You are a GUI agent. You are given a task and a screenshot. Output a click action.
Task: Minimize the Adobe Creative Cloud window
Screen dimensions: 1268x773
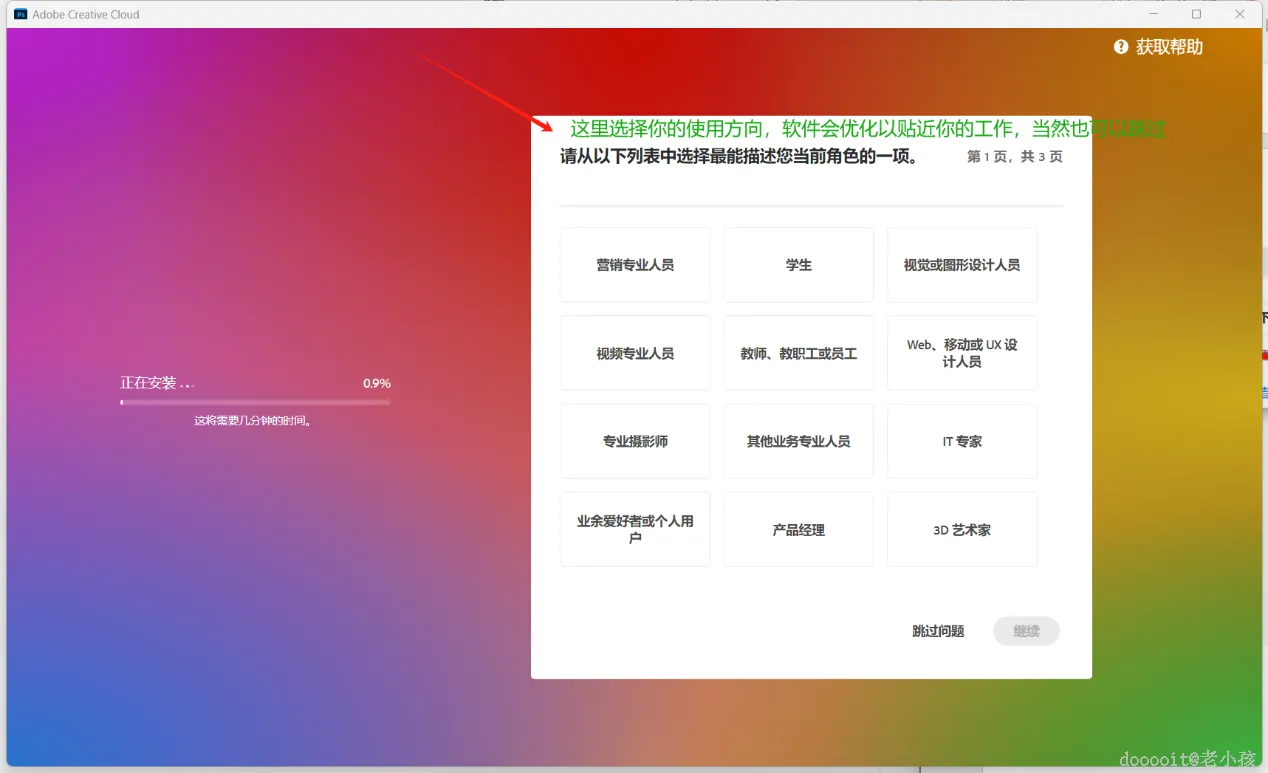(x=1152, y=14)
